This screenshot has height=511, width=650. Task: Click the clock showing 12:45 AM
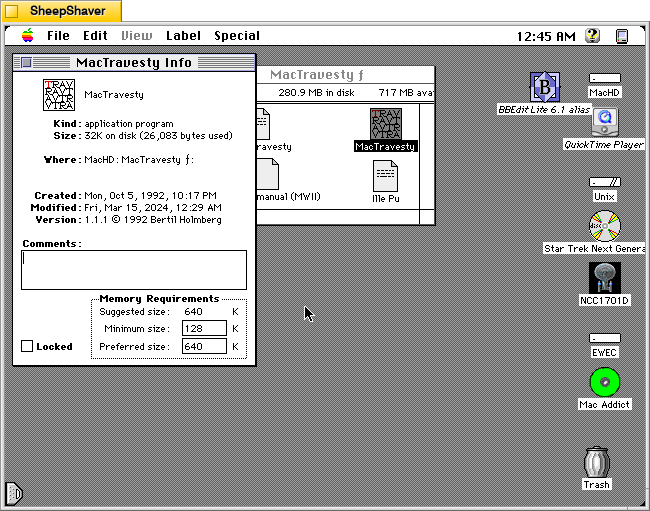546,36
